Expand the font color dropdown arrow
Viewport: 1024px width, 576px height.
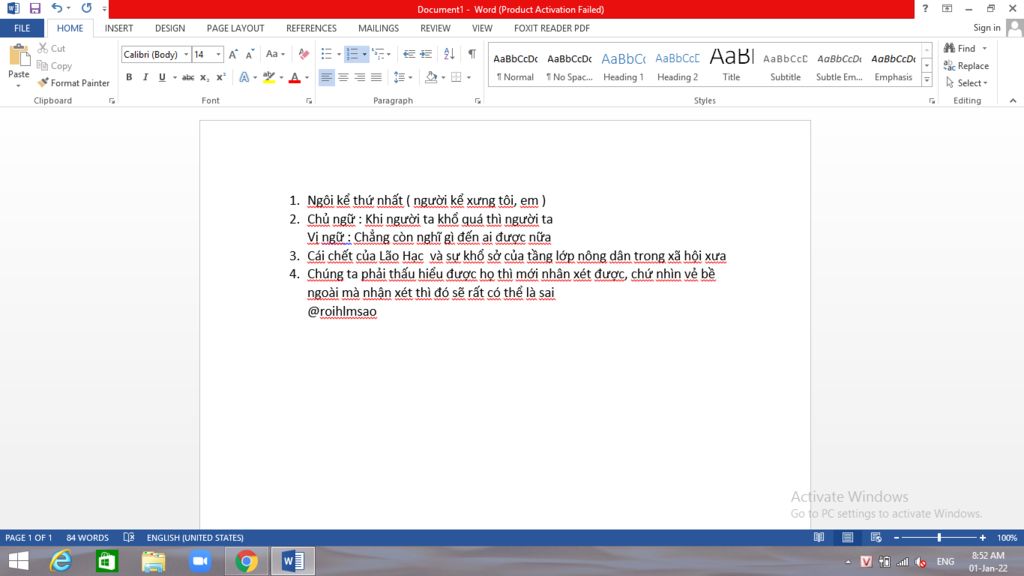pyautogui.click(x=307, y=78)
